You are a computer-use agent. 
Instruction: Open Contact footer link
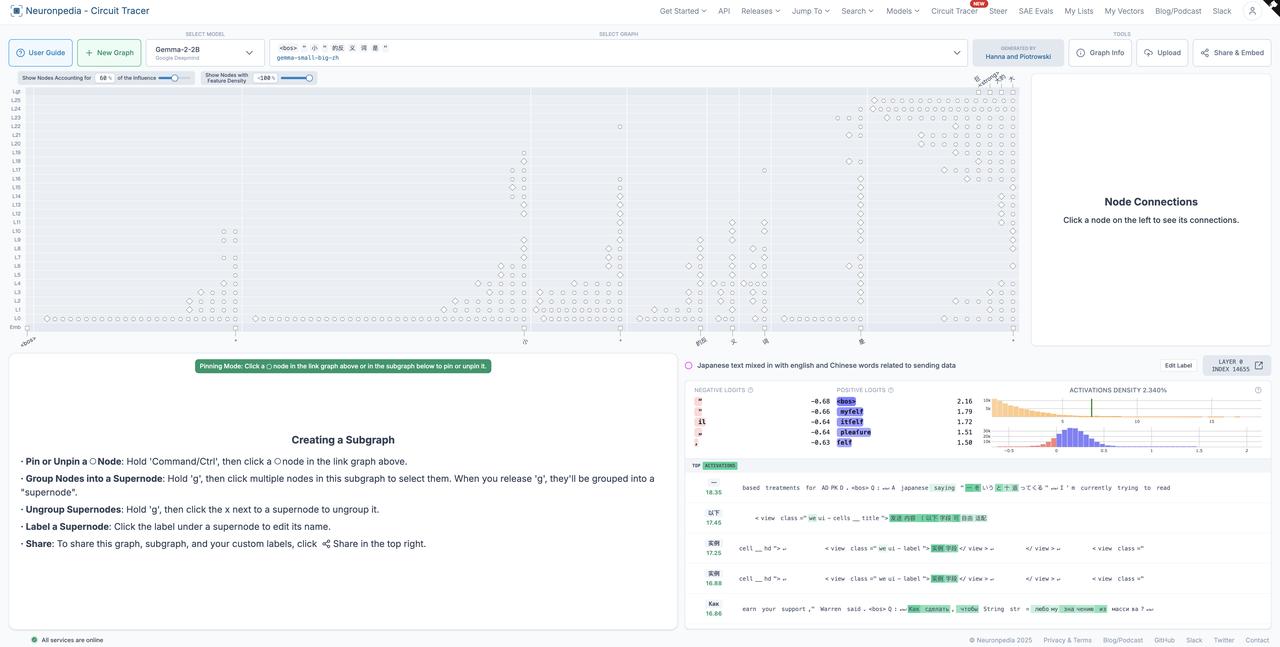coord(1257,640)
